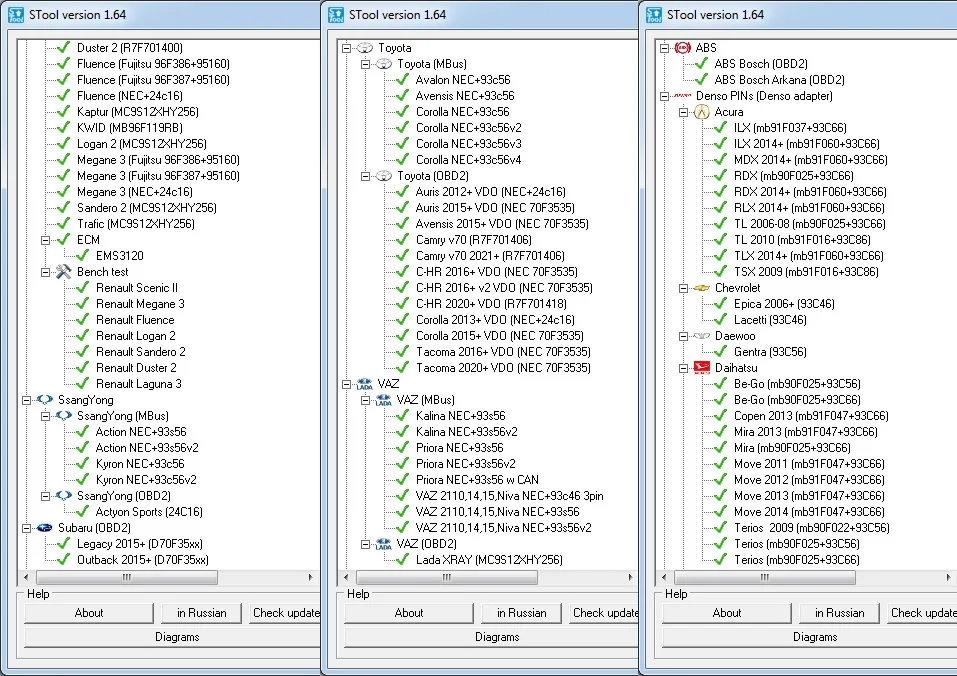Click the Denso PINs logo icon
Viewport: 957px width, 676px height.
click(x=683, y=96)
